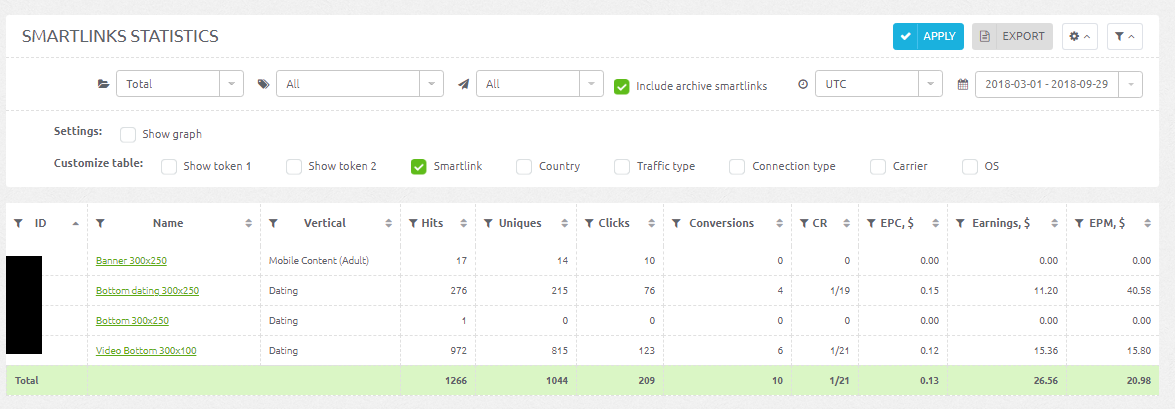Open the gear settings toggle button
1175x409 pixels.
click(1080, 36)
